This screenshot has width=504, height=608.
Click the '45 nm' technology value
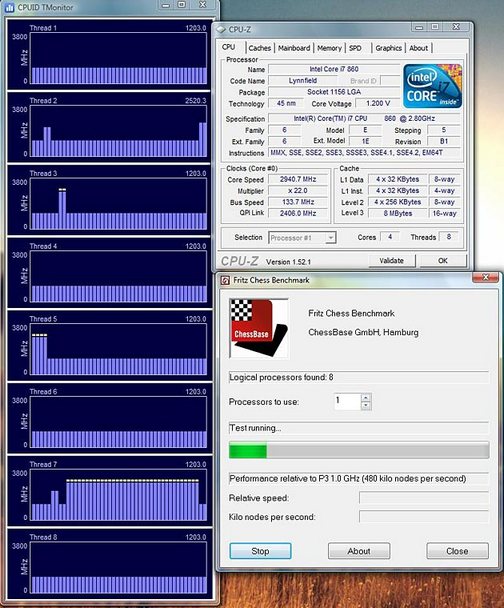287,104
